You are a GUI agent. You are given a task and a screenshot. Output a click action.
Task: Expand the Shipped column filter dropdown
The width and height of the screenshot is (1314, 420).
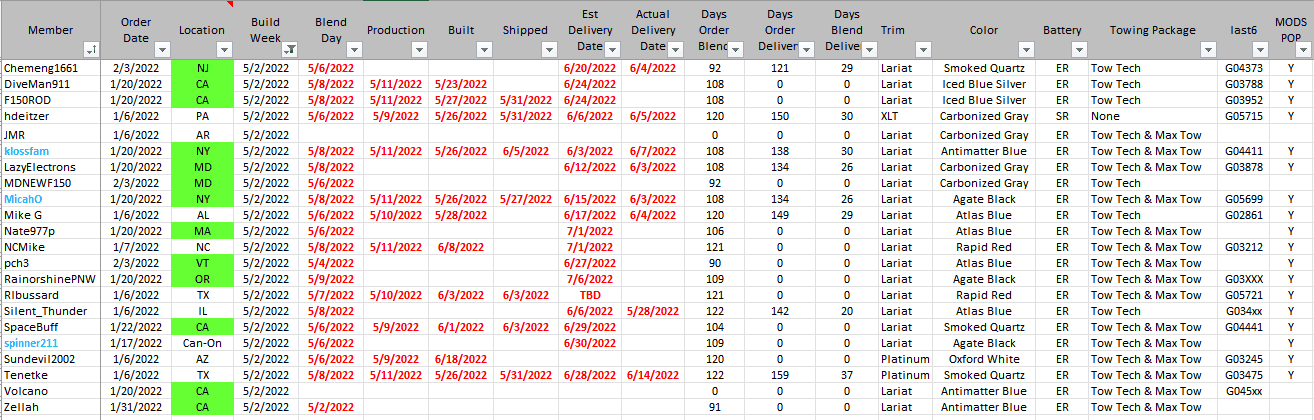548,49
